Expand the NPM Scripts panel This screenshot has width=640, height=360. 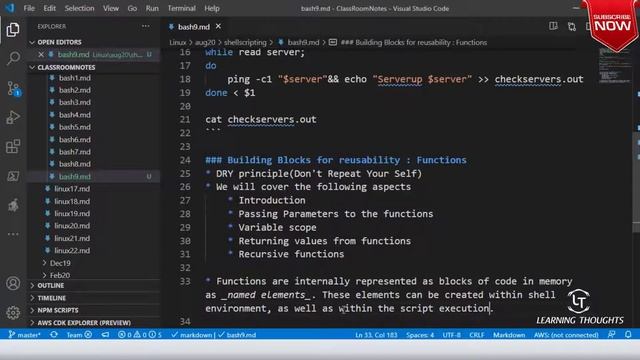pos(58,310)
